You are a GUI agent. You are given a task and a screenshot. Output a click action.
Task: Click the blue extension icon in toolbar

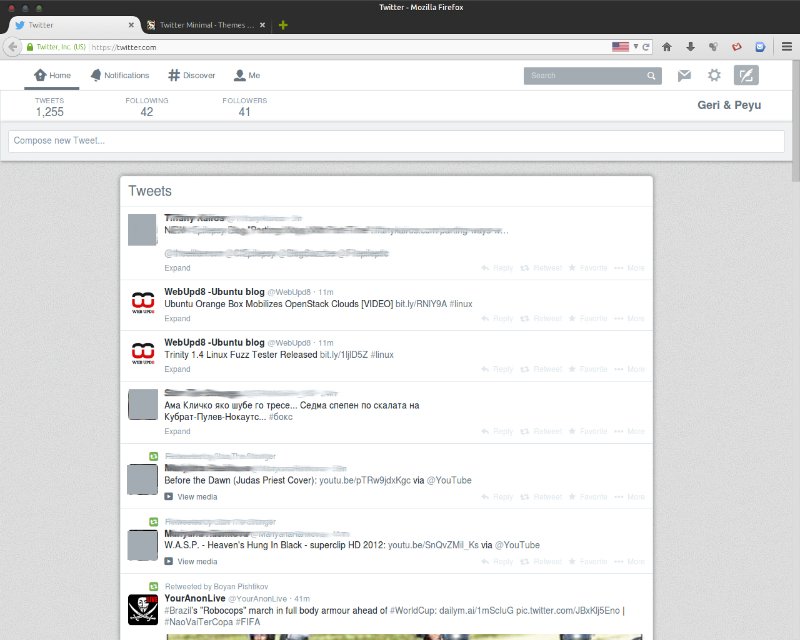click(760, 47)
